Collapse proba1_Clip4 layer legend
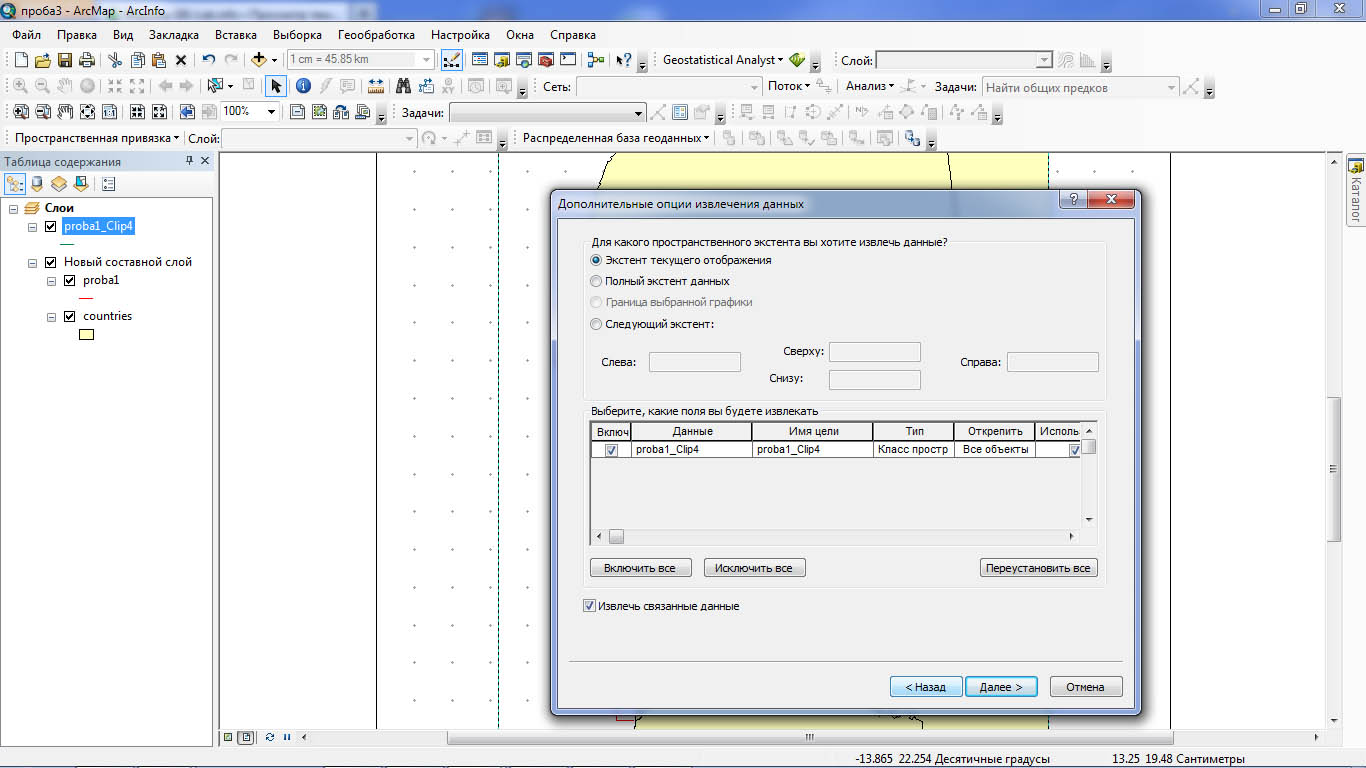The width and height of the screenshot is (1366, 768). click(x=33, y=227)
